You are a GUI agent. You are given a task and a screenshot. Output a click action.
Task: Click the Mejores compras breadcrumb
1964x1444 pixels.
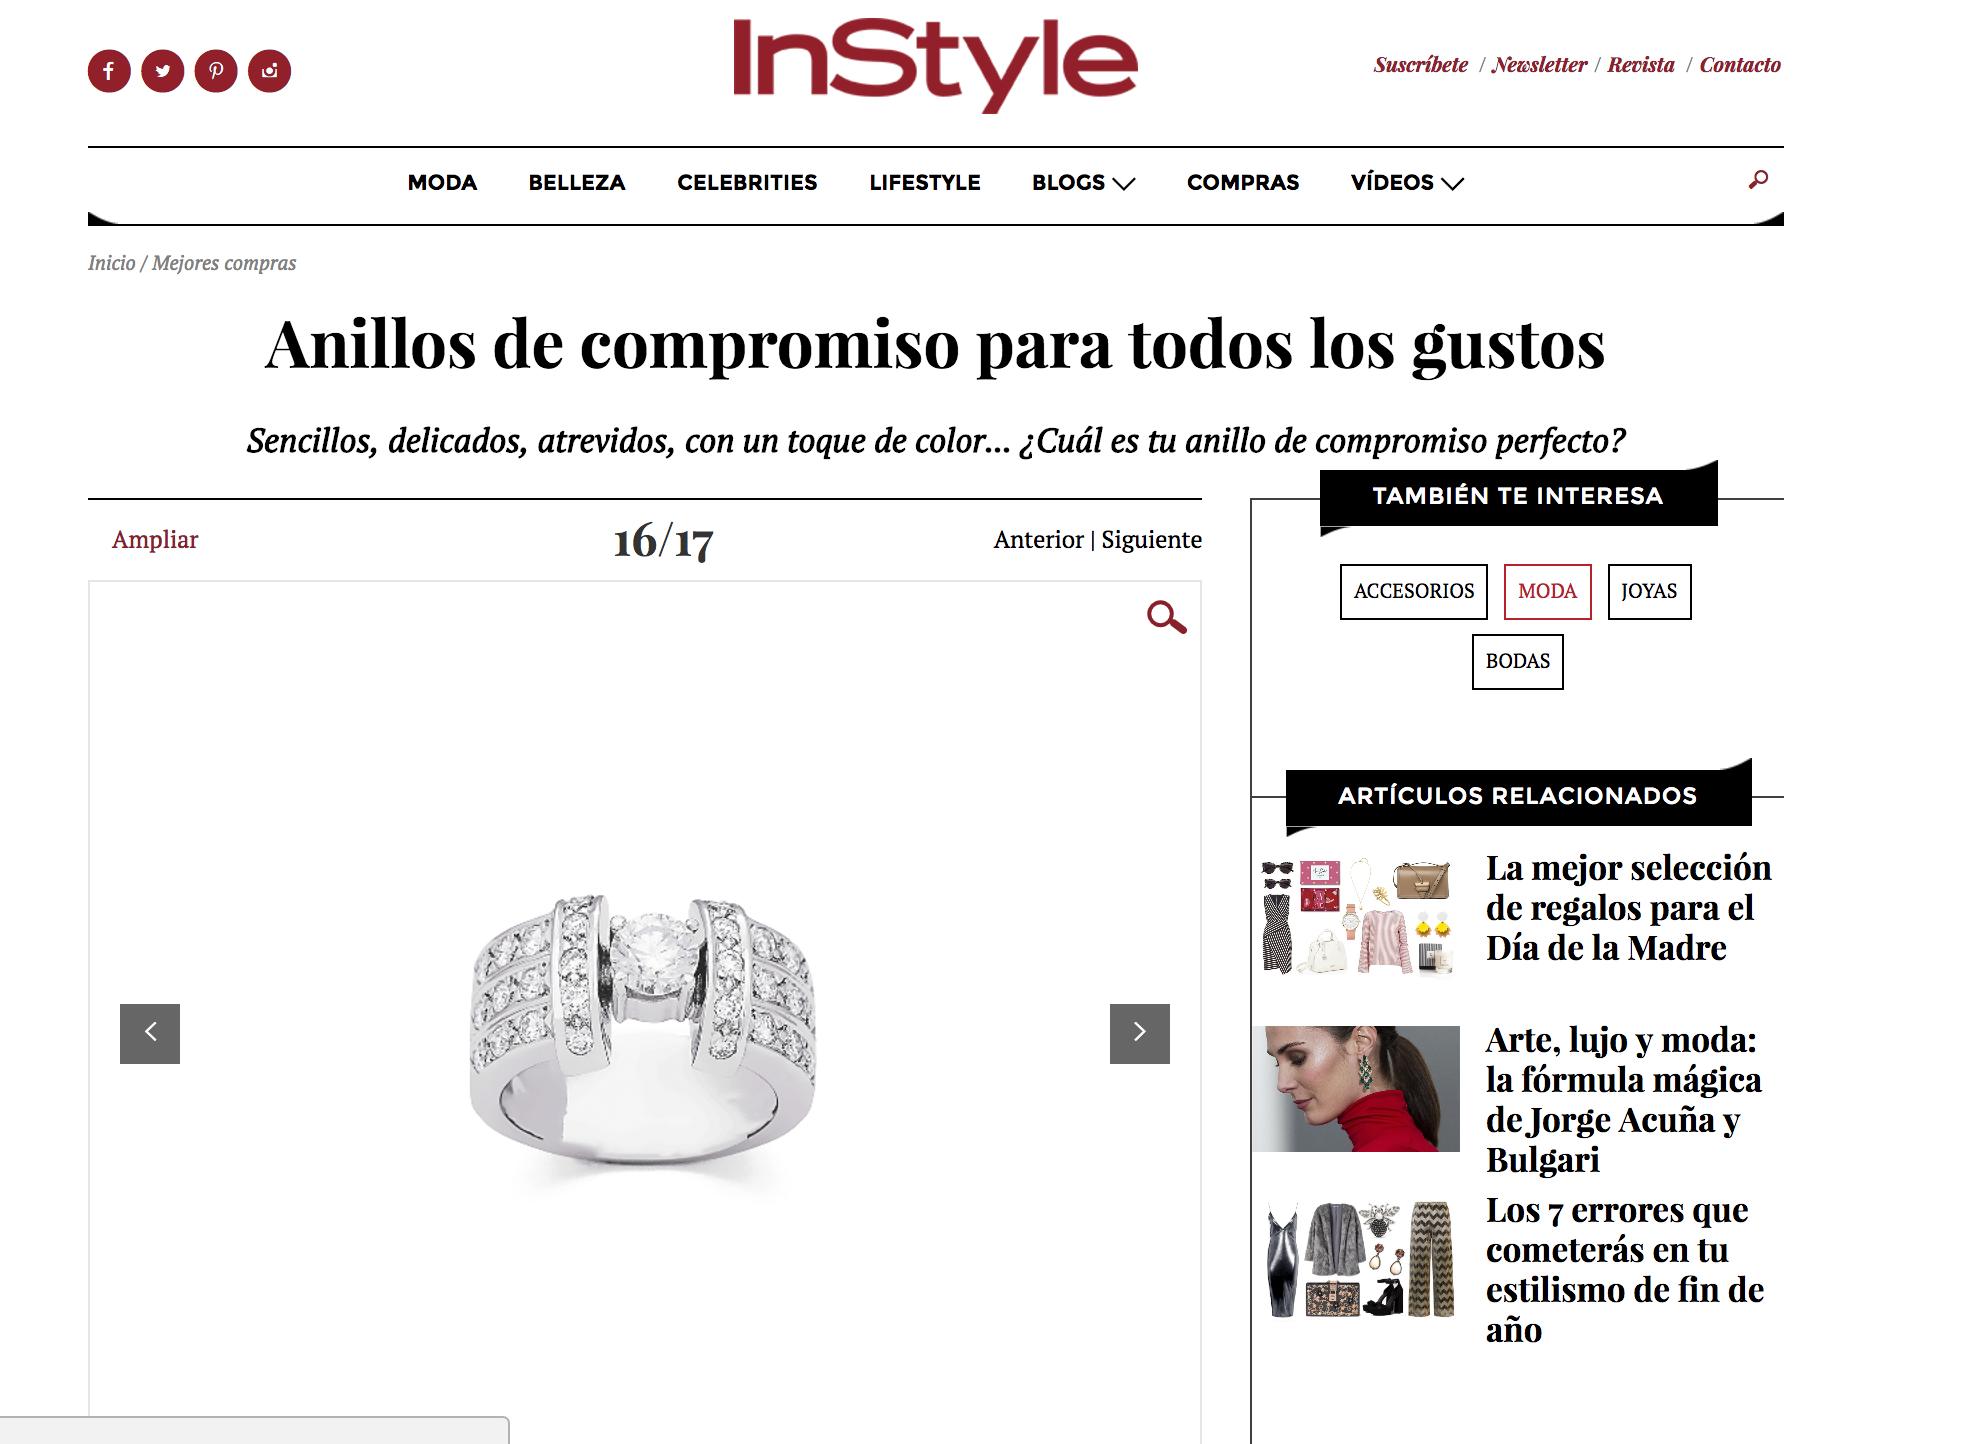[x=224, y=263]
